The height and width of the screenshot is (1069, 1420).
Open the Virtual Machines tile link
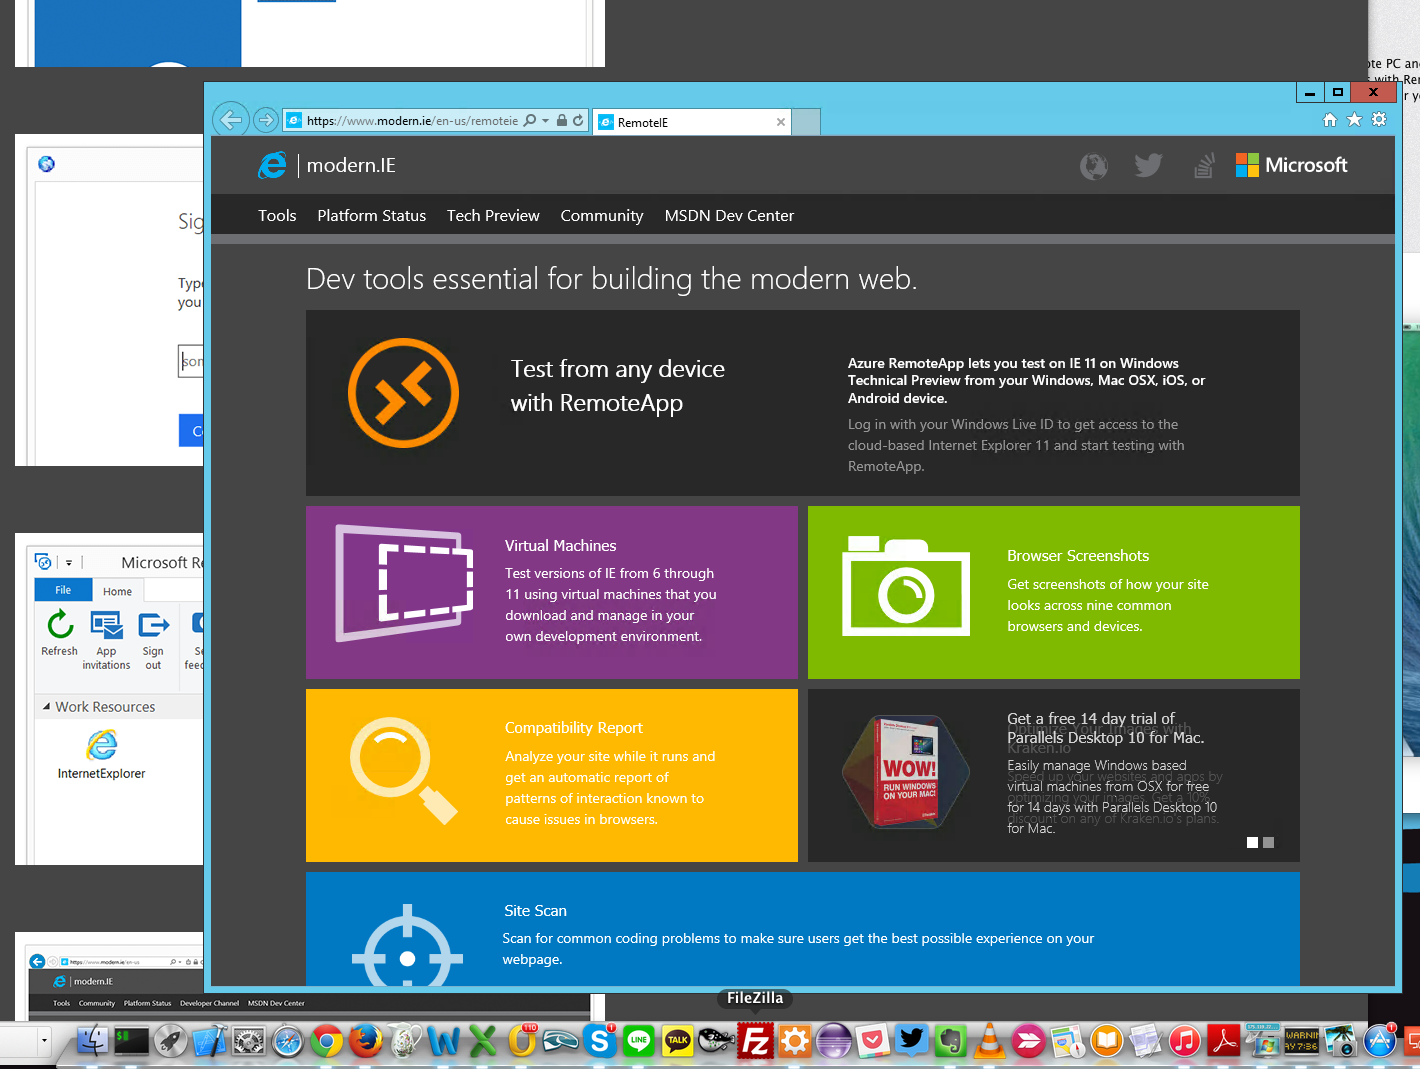(x=560, y=546)
